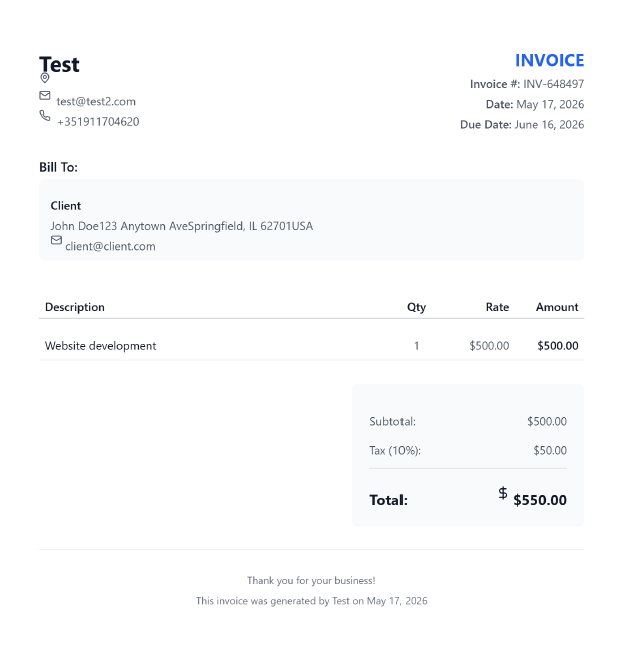Click the Tax (10%) label
619x647 pixels.
coord(395,451)
